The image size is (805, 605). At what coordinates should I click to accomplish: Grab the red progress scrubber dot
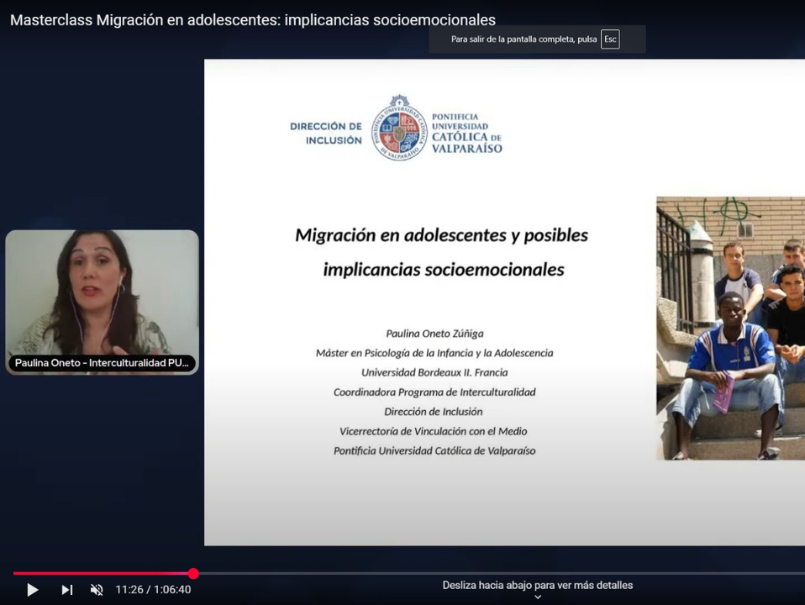(x=193, y=574)
